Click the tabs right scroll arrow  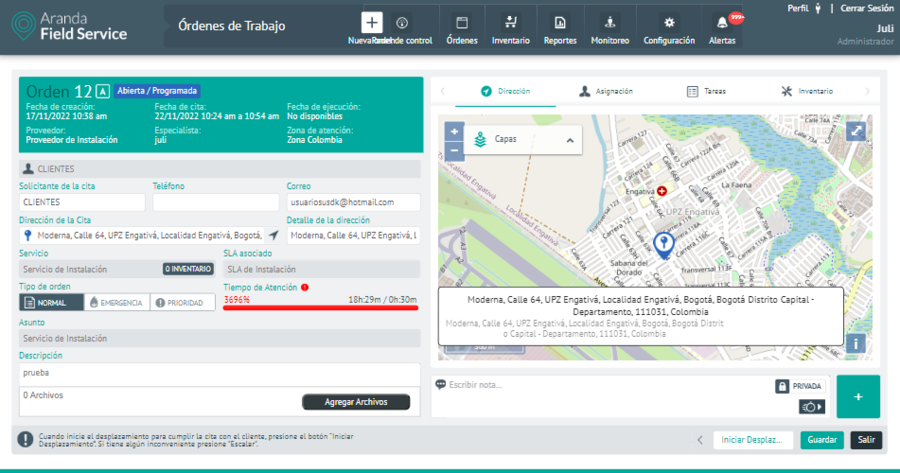click(867, 91)
